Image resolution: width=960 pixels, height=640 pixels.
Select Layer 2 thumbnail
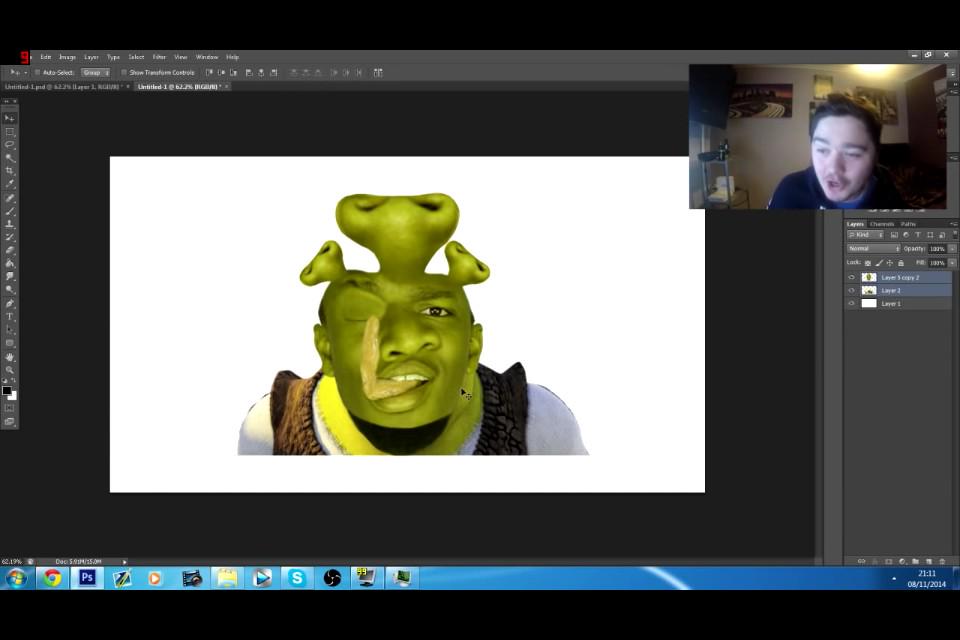869,290
